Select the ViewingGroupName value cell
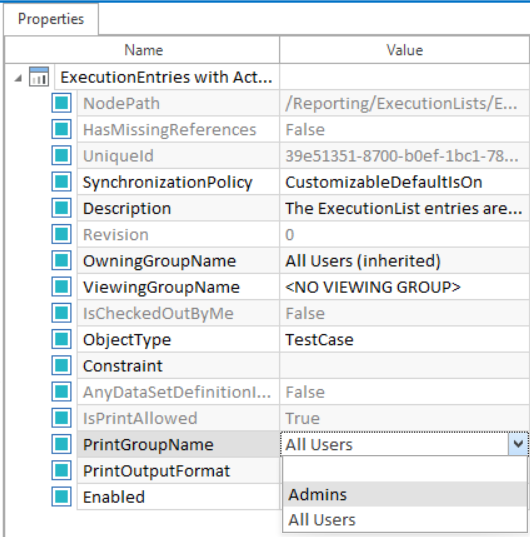The height and width of the screenshot is (537, 530). [x=404, y=287]
